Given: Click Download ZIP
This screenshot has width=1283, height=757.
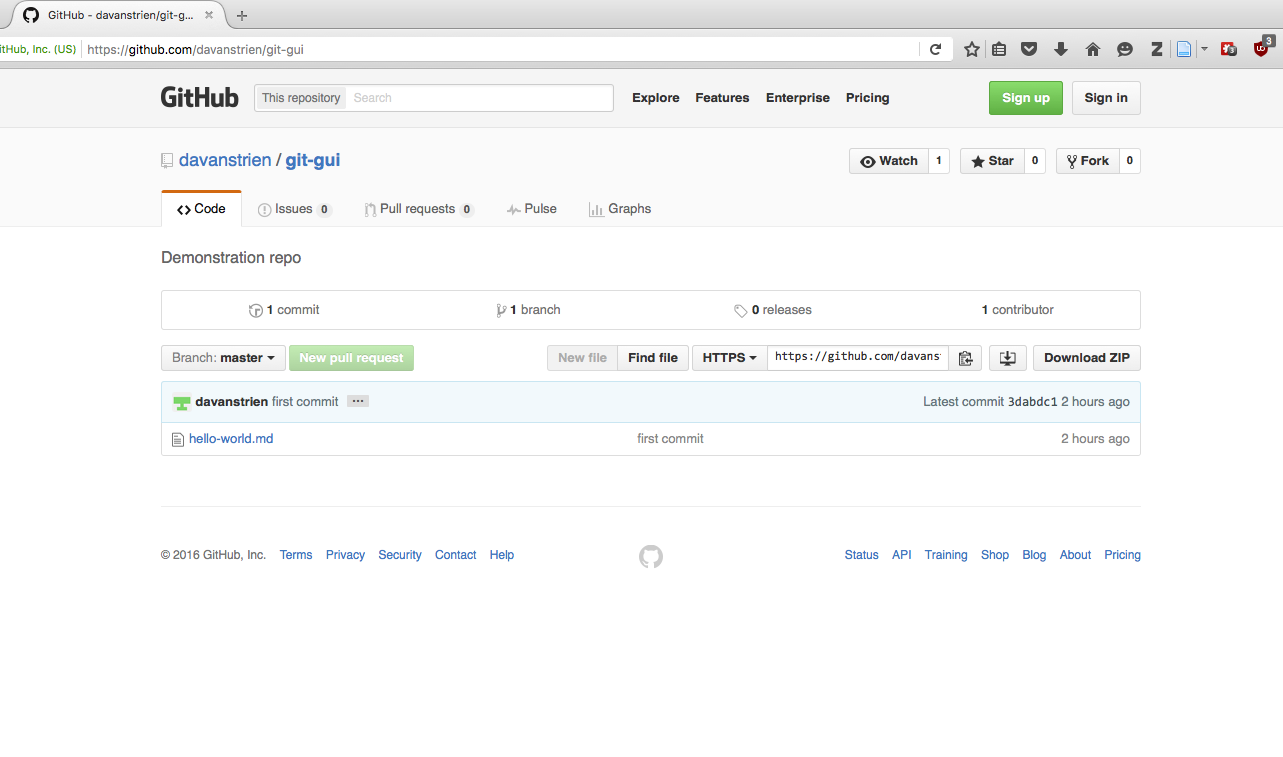Looking at the screenshot, I should [1086, 357].
